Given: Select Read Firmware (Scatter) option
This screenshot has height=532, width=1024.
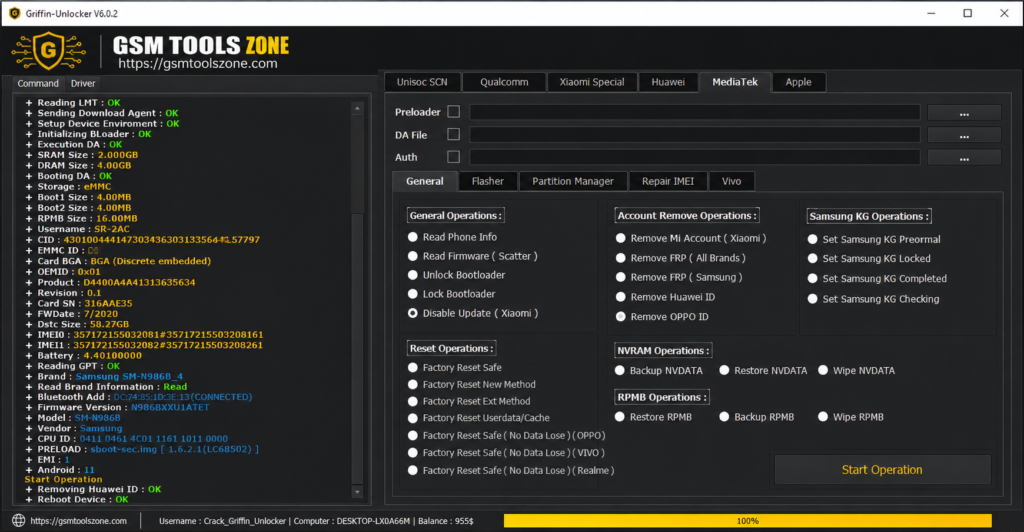Looking at the screenshot, I should [413, 256].
